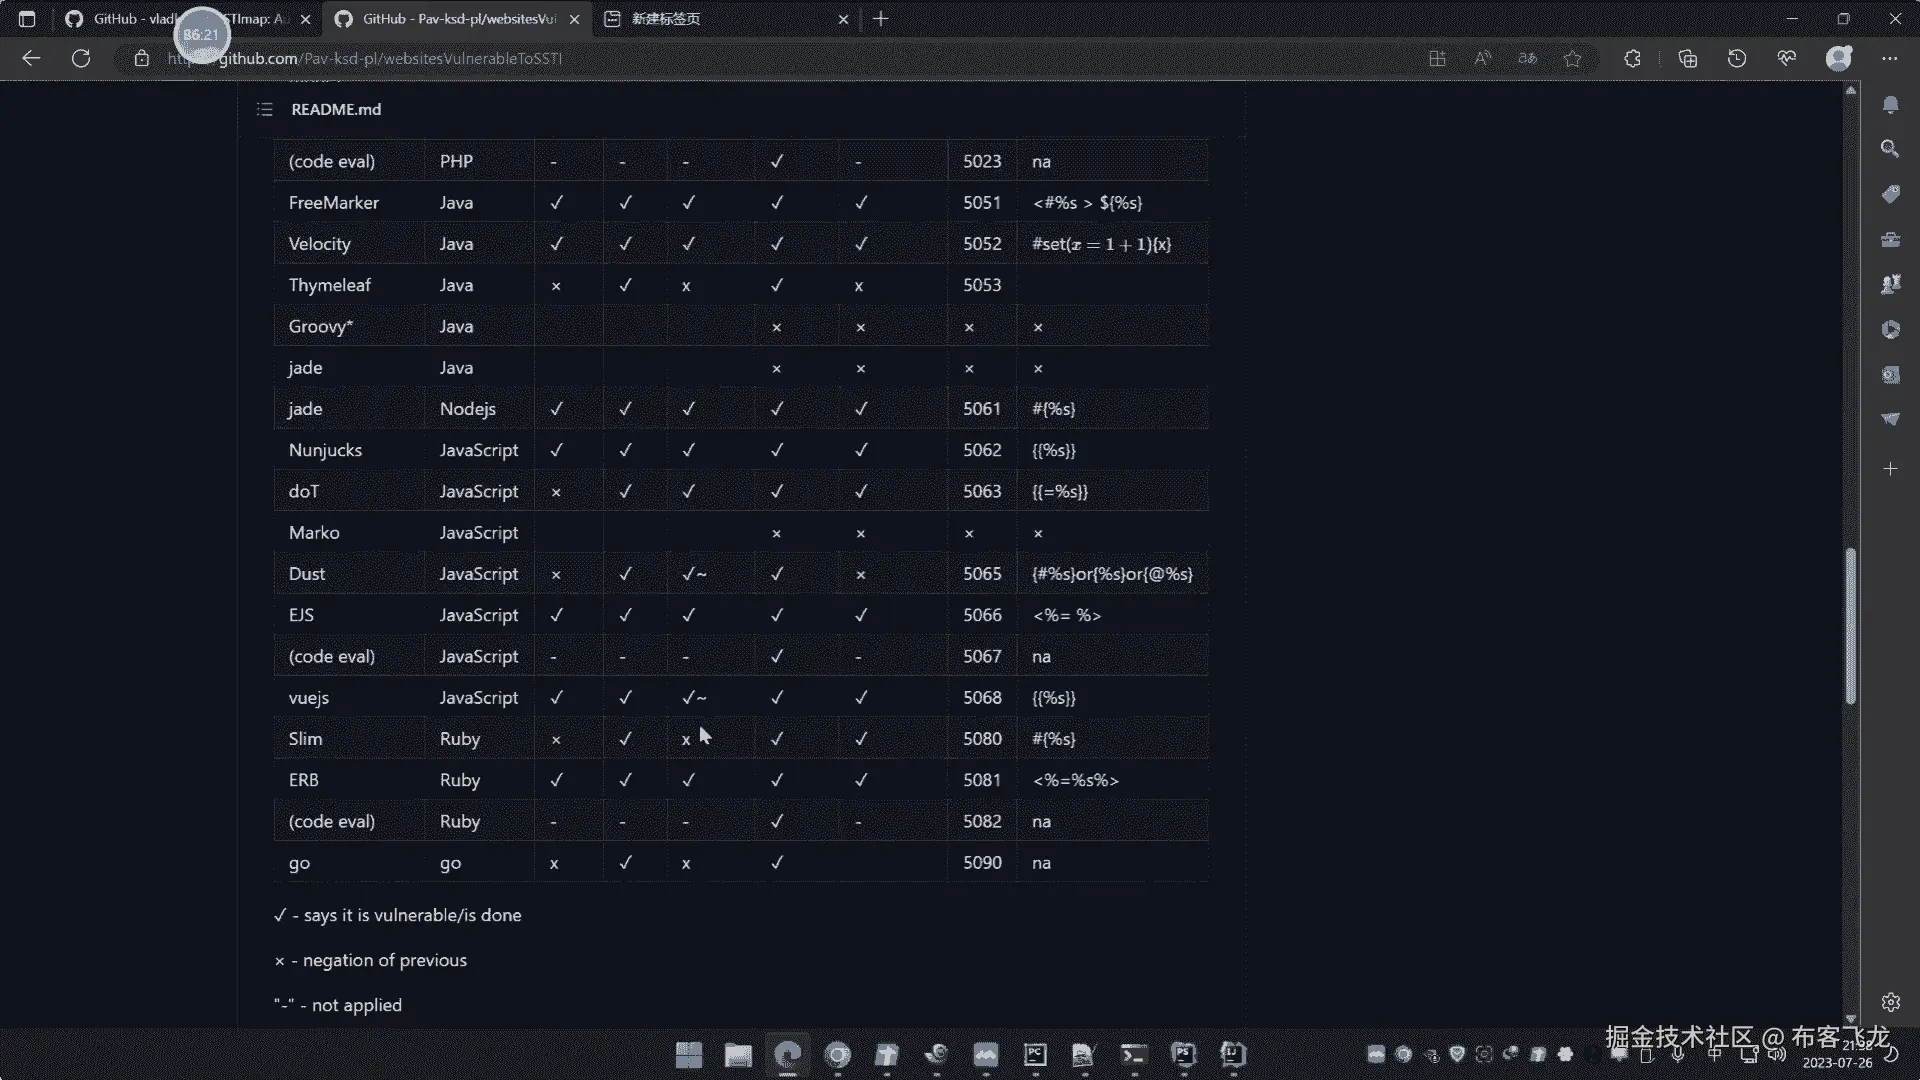
Task: Open the browser extensions puzzle icon
Action: tap(1632, 58)
